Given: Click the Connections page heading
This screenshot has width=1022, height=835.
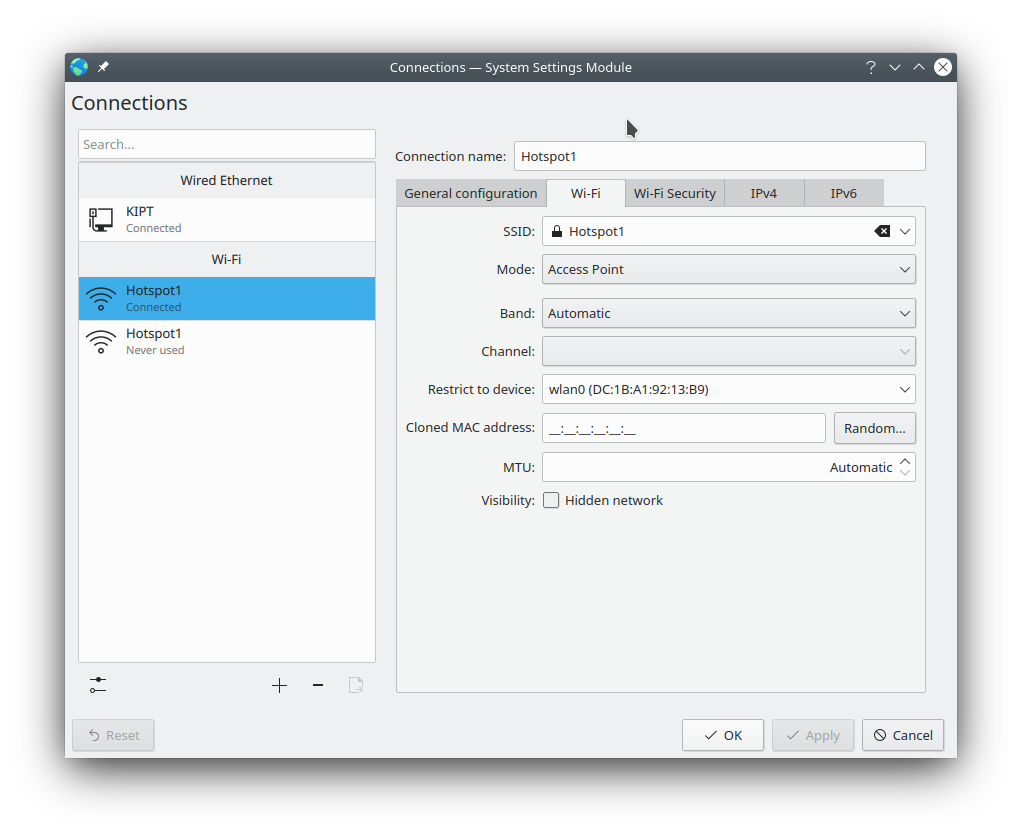Looking at the screenshot, I should click(x=129, y=103).
